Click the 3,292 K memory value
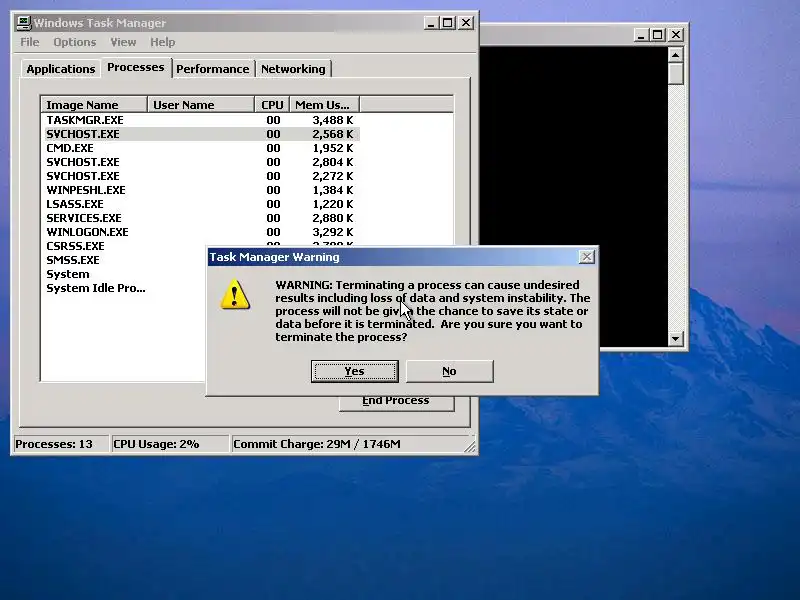This screenshot has width=800, height=600. tap(333, 232)
